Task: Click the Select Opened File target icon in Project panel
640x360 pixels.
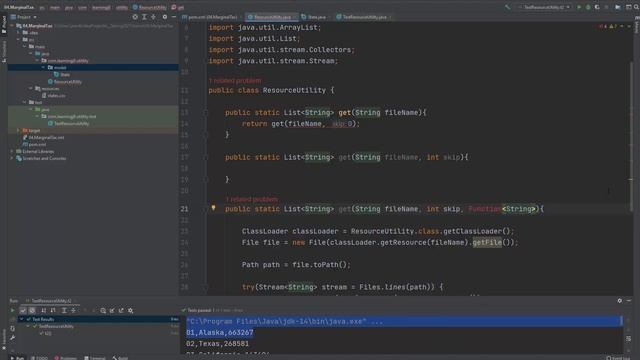Action: tap(135, 17)
